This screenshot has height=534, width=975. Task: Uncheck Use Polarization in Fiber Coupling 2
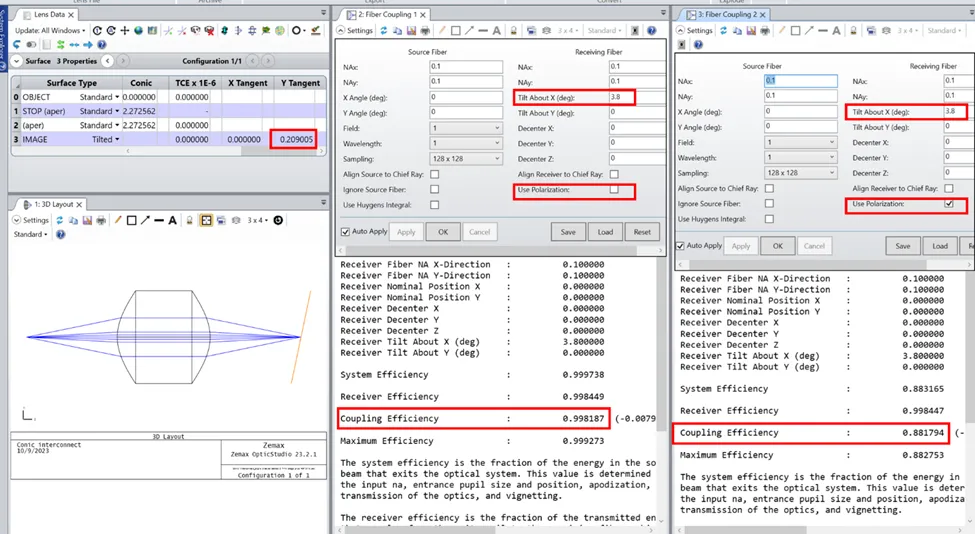(x=949, y=204)
